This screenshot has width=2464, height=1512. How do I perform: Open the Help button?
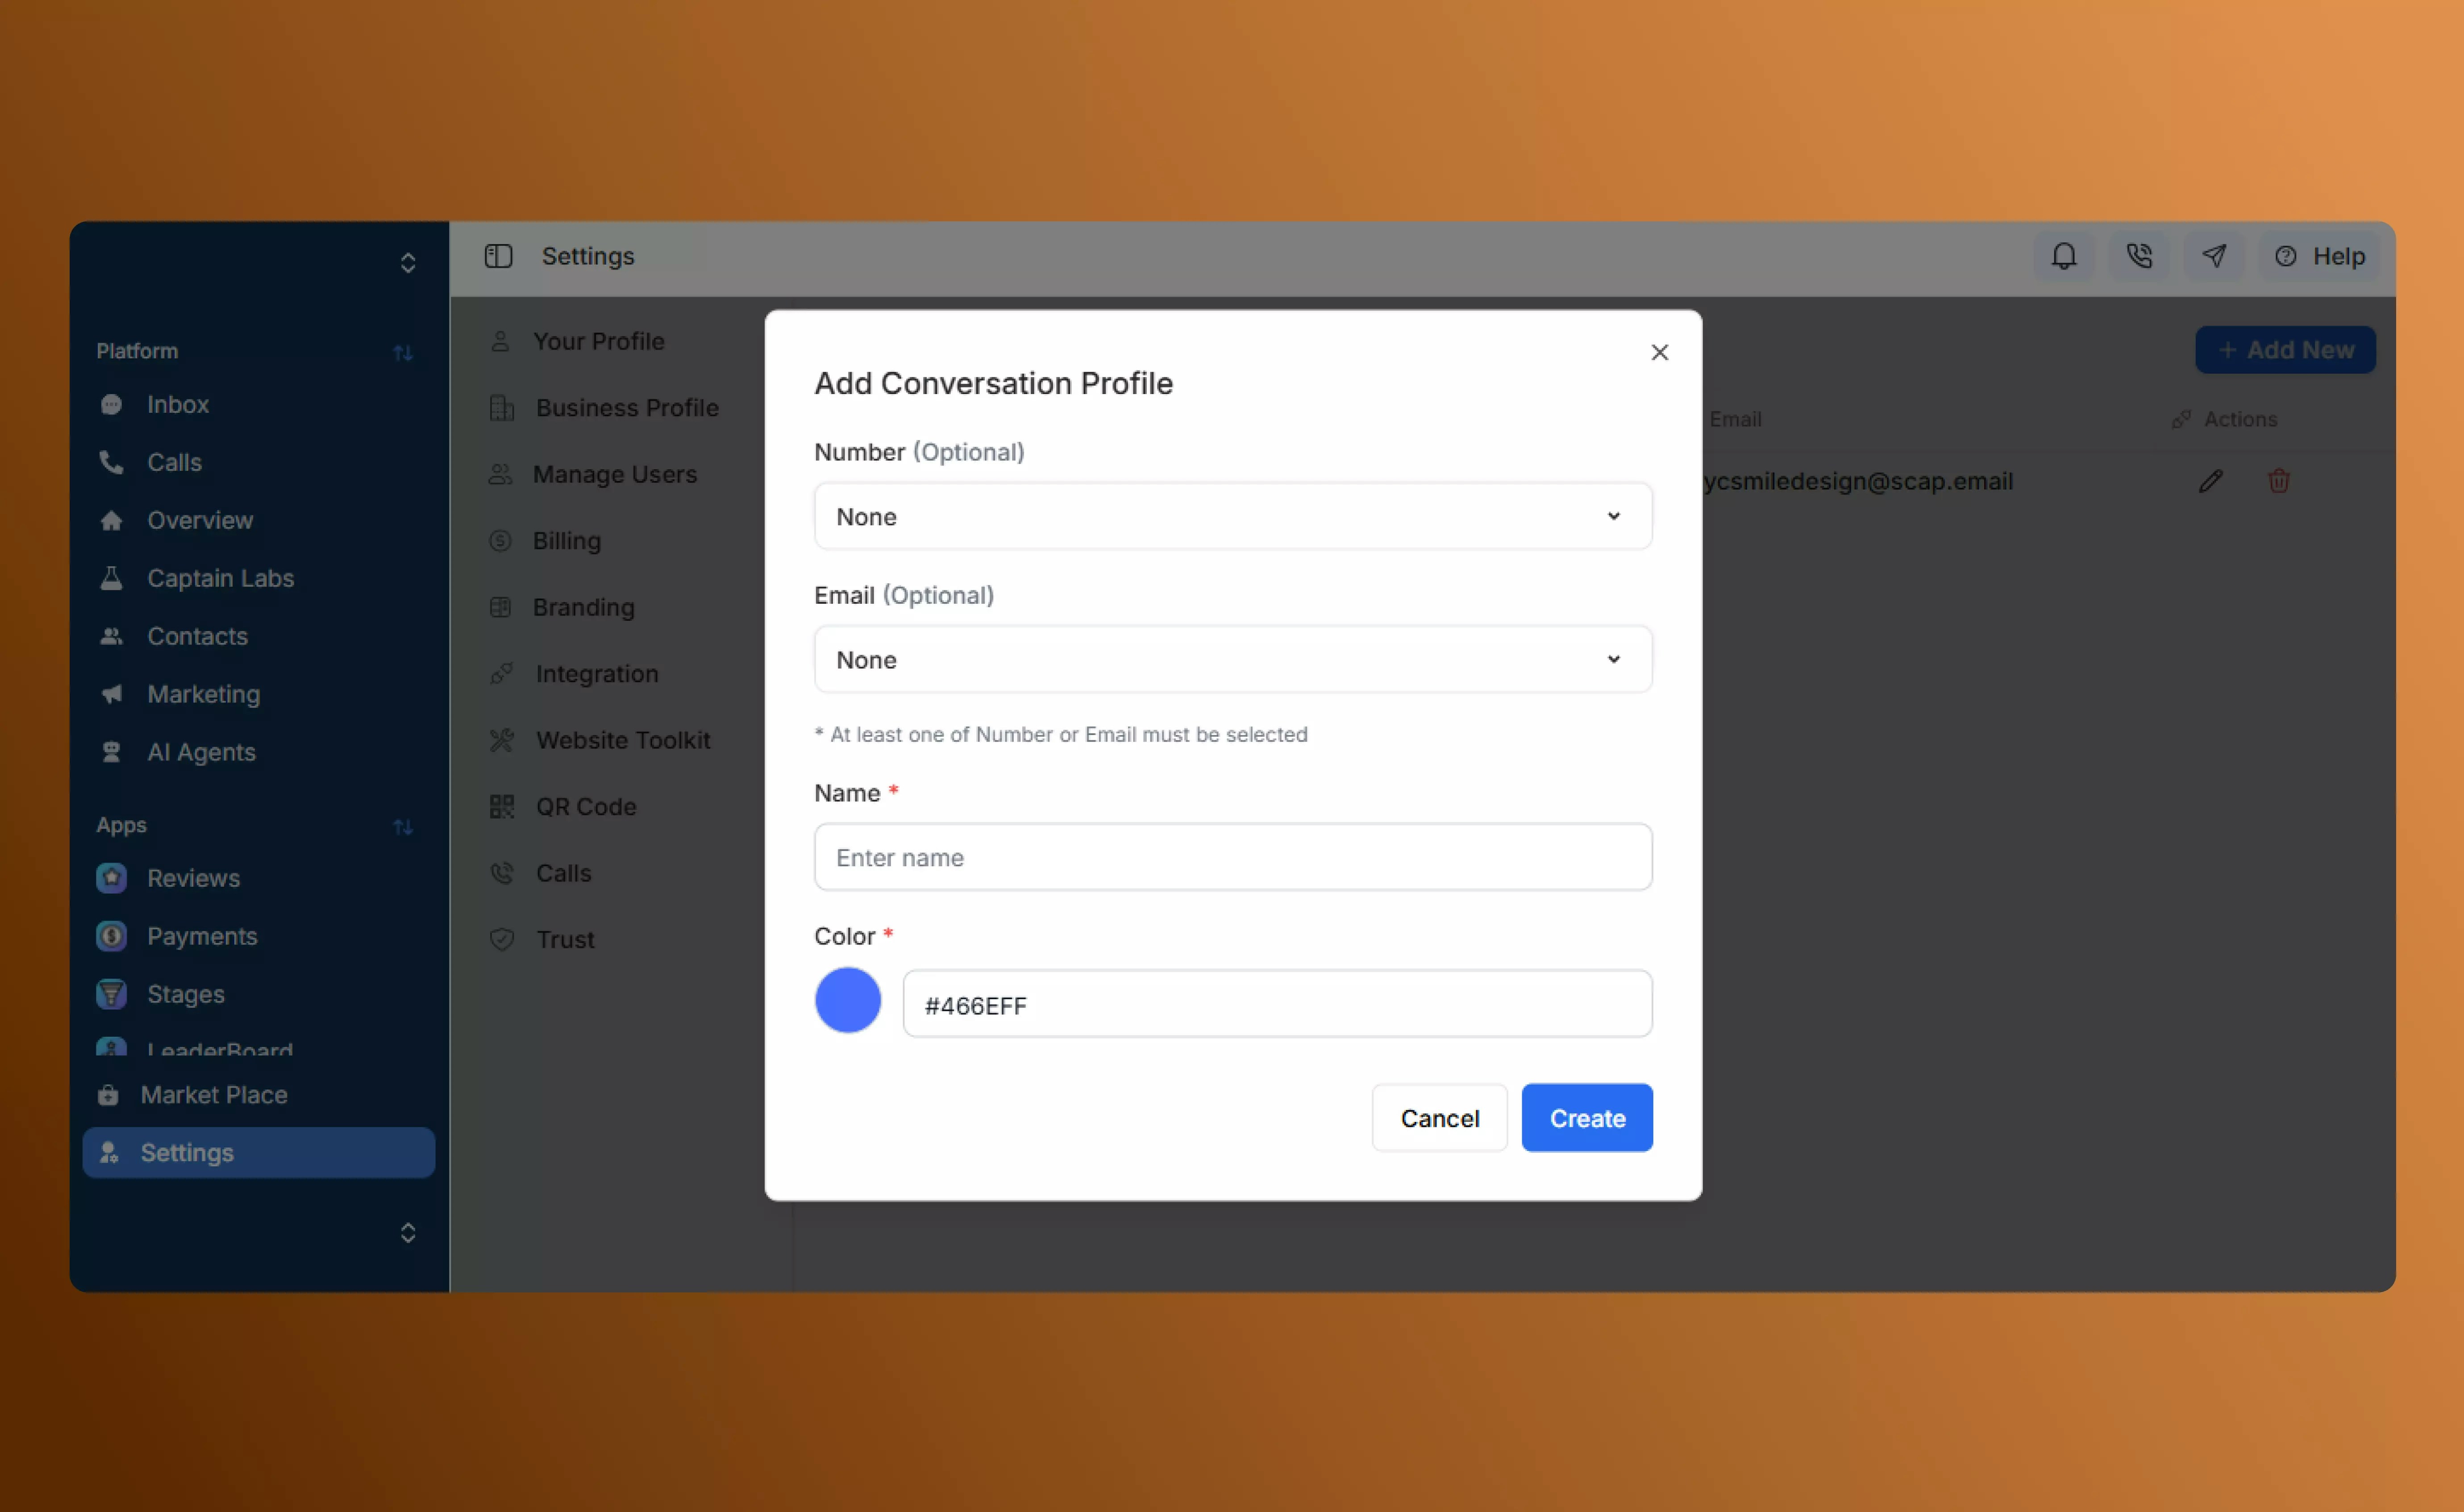(x=2320, y=256)
